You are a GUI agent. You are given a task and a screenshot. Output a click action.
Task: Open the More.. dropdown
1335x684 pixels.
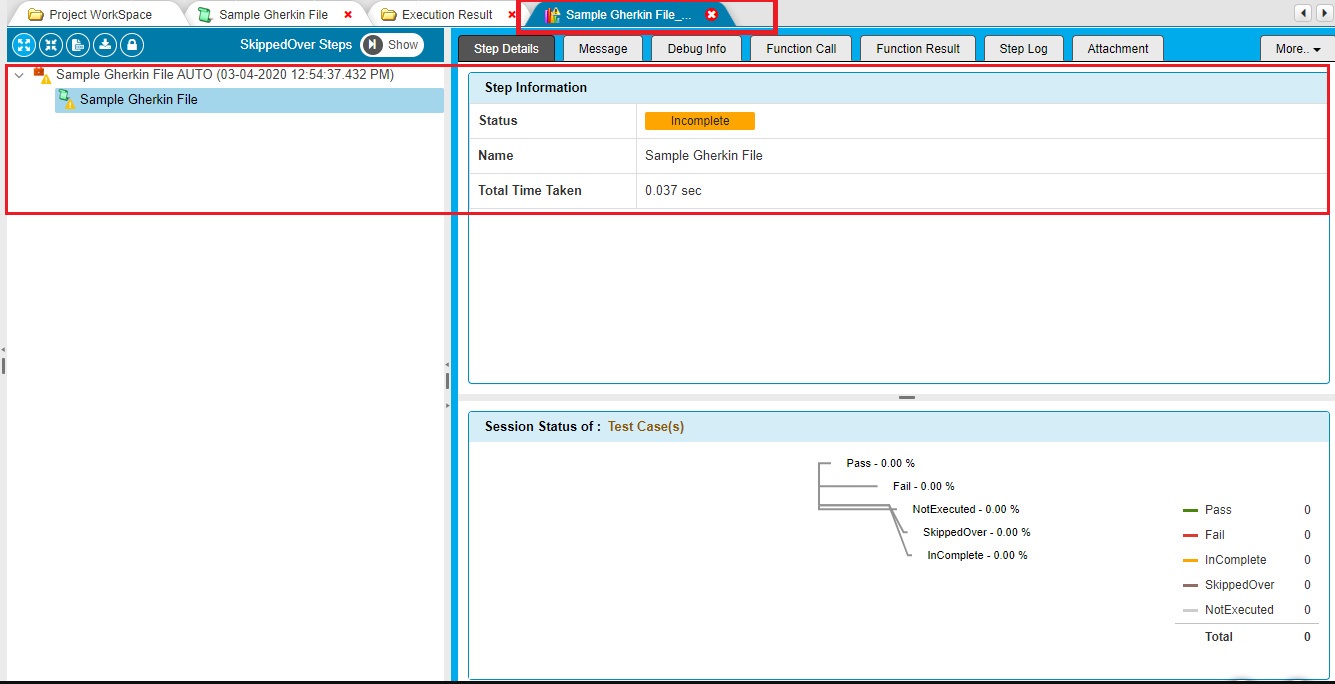(x=1297, y=49)
